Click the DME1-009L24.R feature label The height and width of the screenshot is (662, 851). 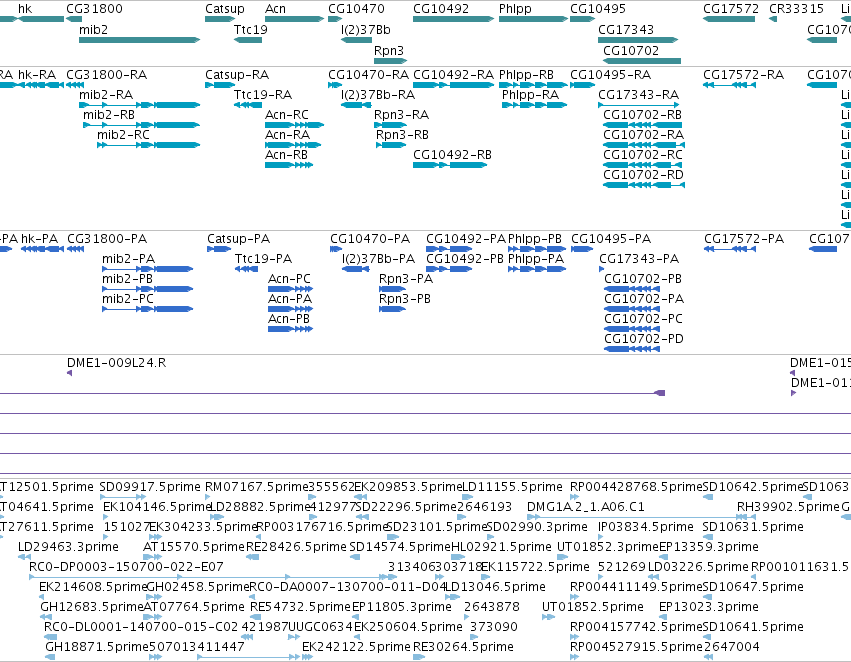pos(117,363)
